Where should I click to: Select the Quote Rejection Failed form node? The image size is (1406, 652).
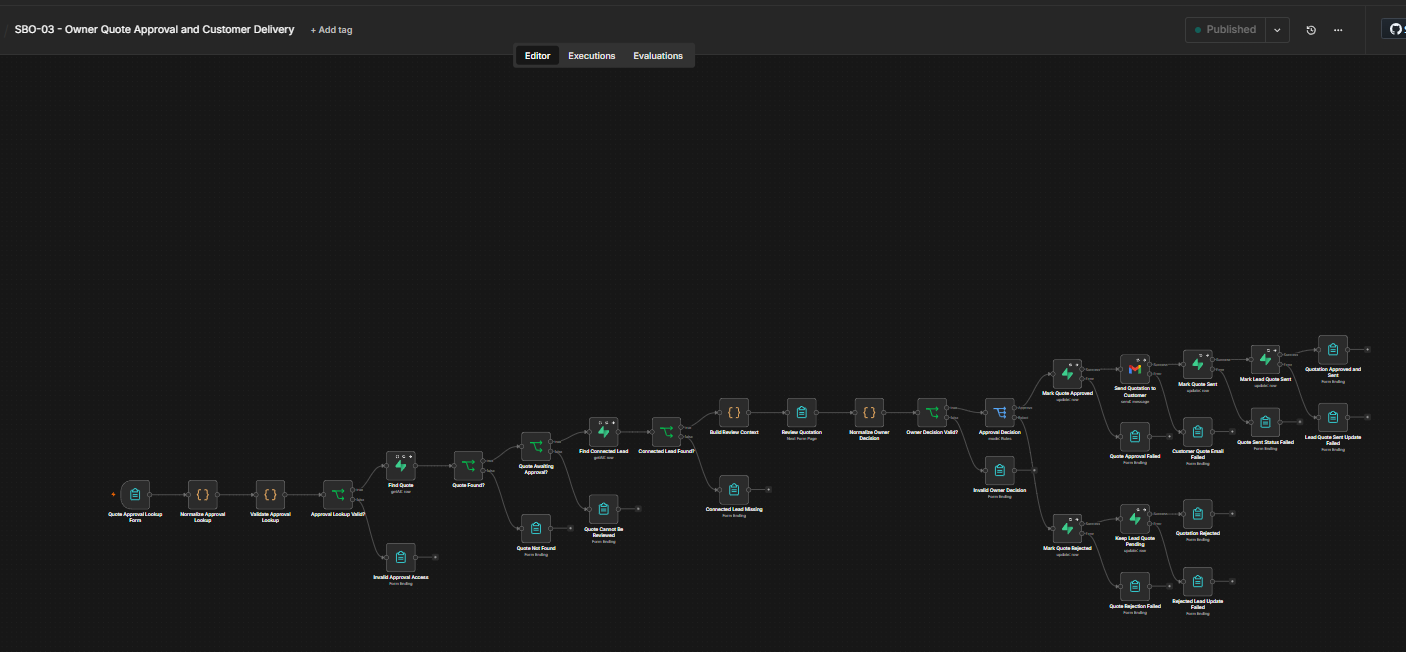pyautogui.click(x=1135, y=587)
